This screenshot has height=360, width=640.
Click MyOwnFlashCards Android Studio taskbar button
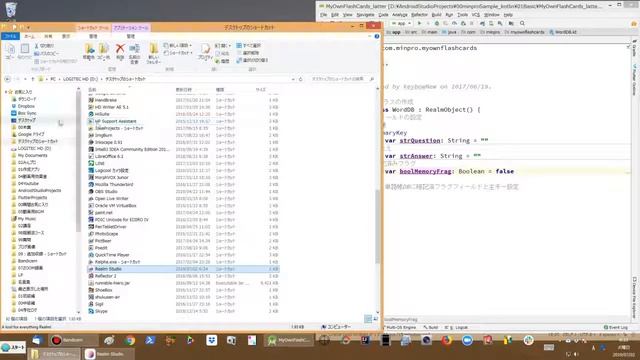coord(289,340)
